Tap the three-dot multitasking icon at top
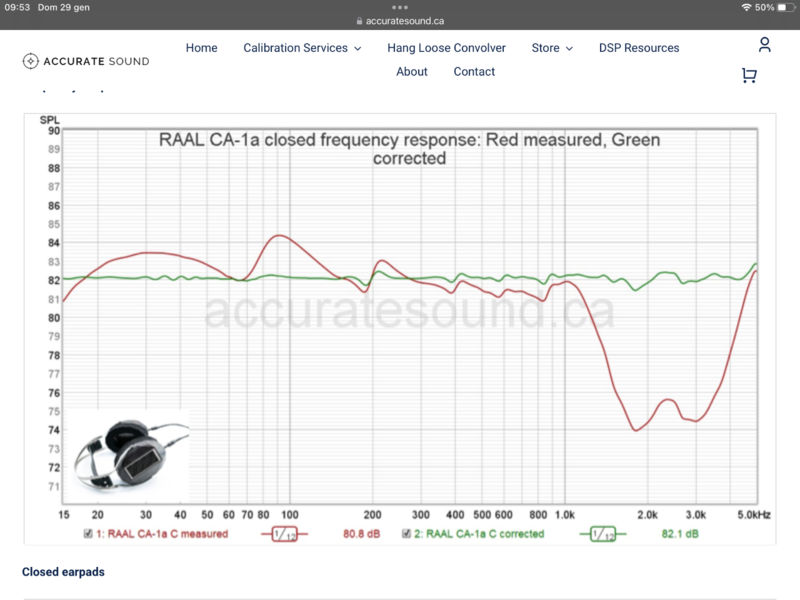The height and width of the screenshot is (600, 800). tap(400, 5)
